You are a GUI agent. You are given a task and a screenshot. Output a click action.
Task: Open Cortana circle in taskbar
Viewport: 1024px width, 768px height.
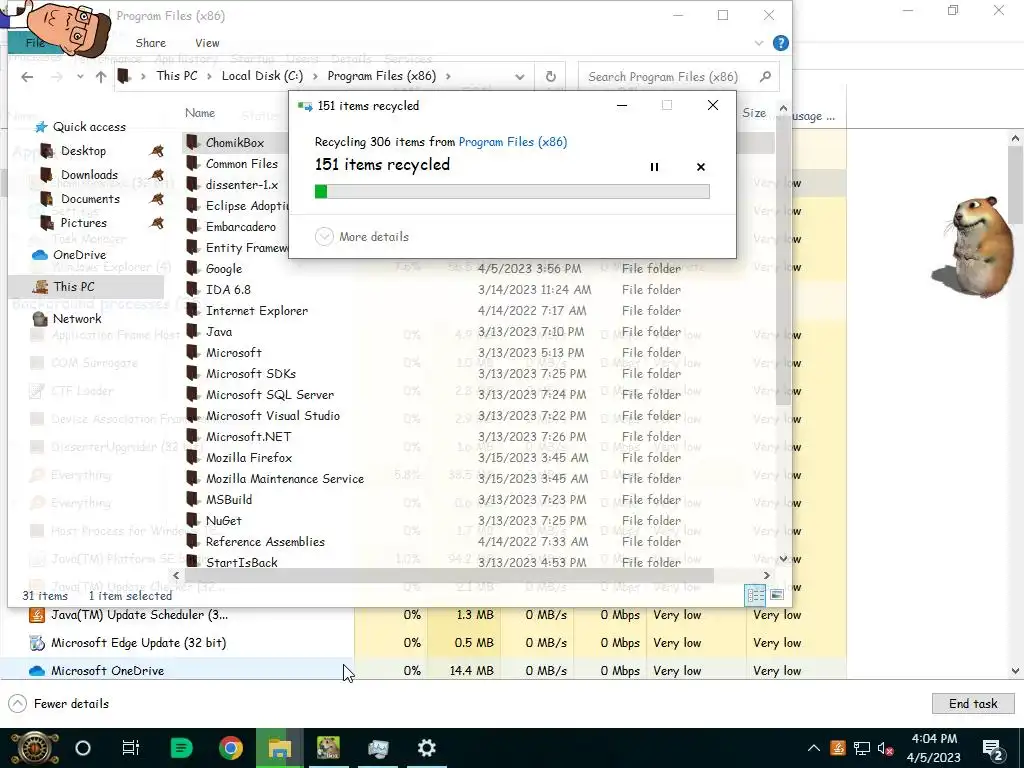click(83, 748)
